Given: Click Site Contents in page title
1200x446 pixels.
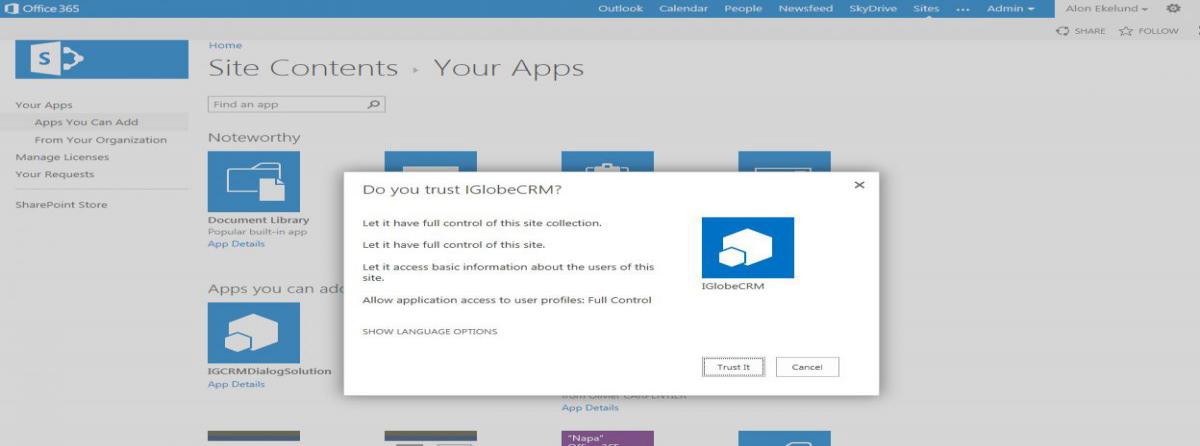Looking at the screenshot, I should pos(303,68).
